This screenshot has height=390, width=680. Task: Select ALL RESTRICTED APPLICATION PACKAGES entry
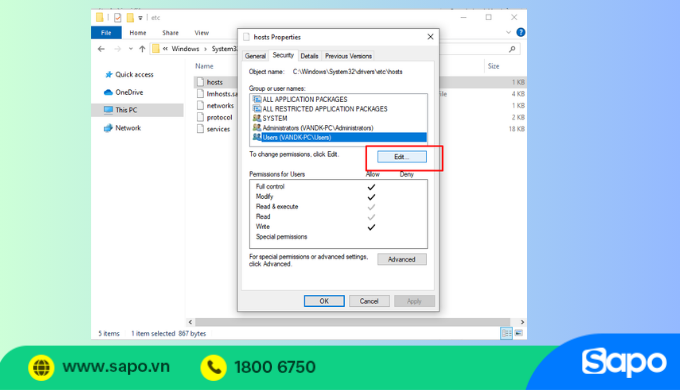(x=338, y=109)
